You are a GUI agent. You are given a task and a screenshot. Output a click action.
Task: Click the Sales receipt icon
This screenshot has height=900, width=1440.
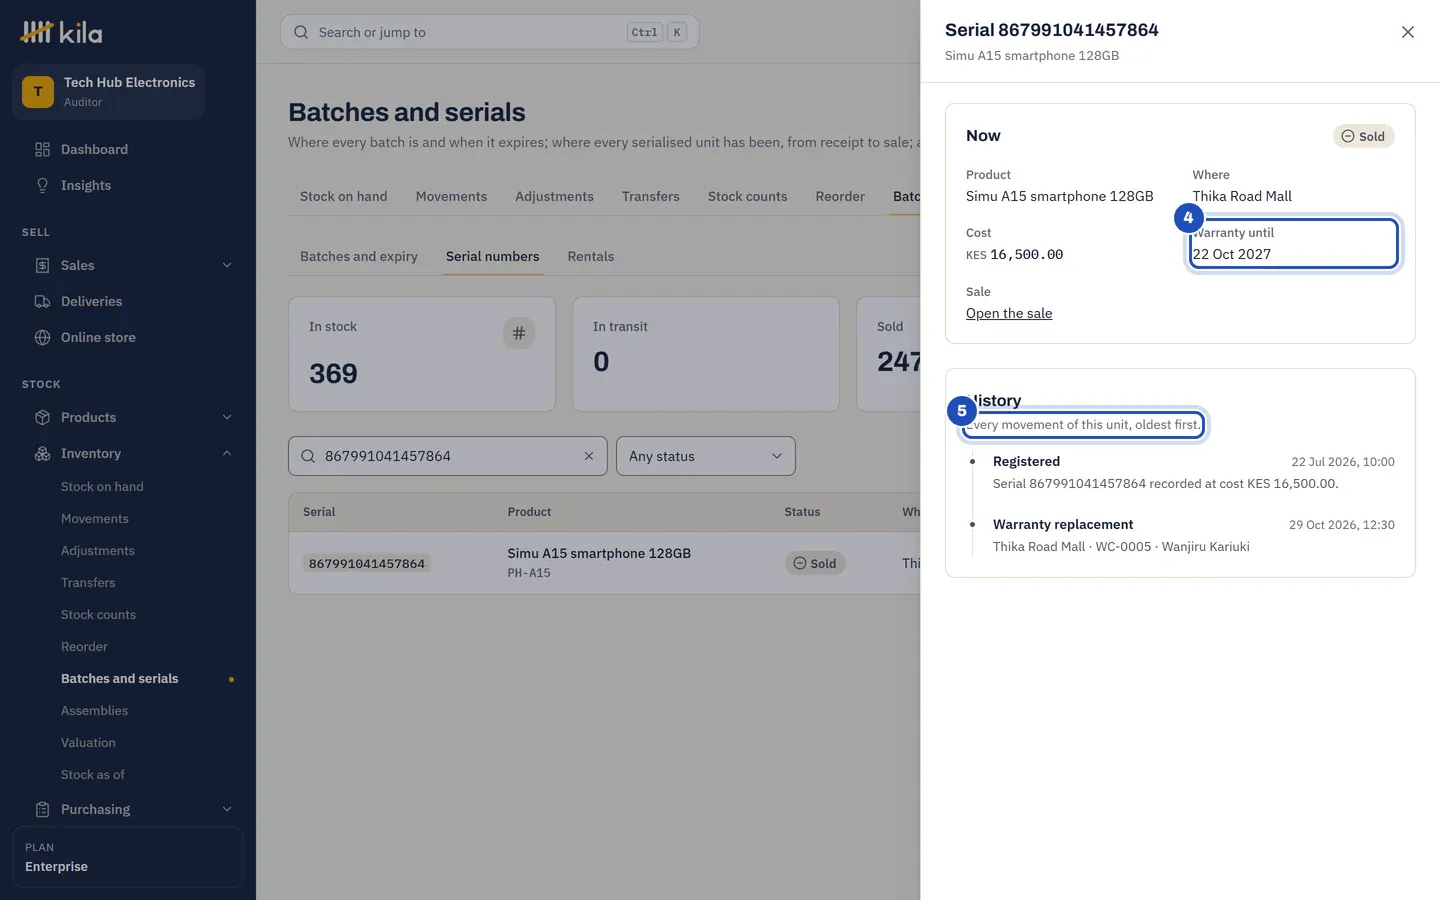[x=42, y=265]
